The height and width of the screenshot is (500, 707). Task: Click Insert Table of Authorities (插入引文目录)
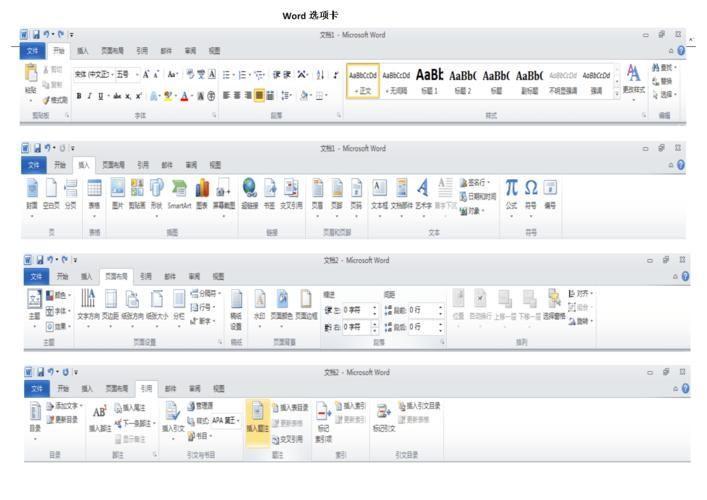point(419,406)
